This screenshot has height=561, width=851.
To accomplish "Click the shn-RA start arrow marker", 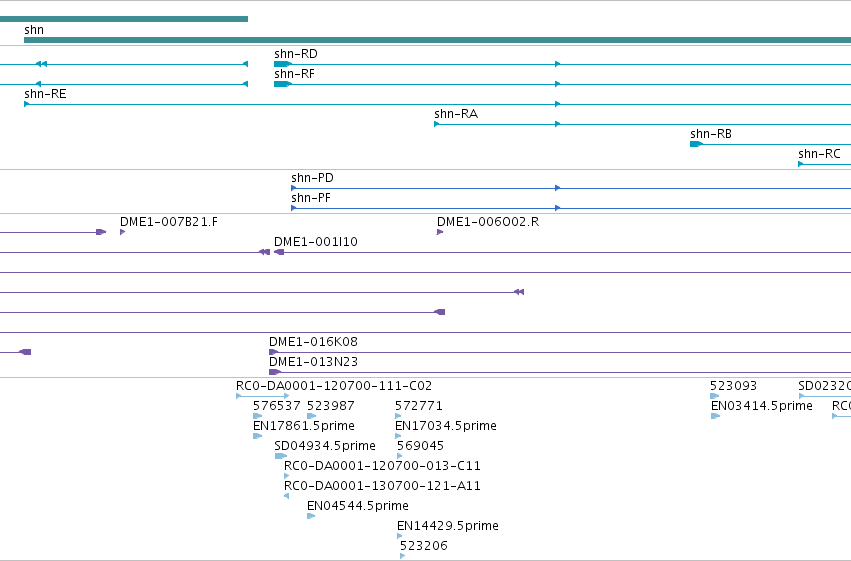I will 436,124.
